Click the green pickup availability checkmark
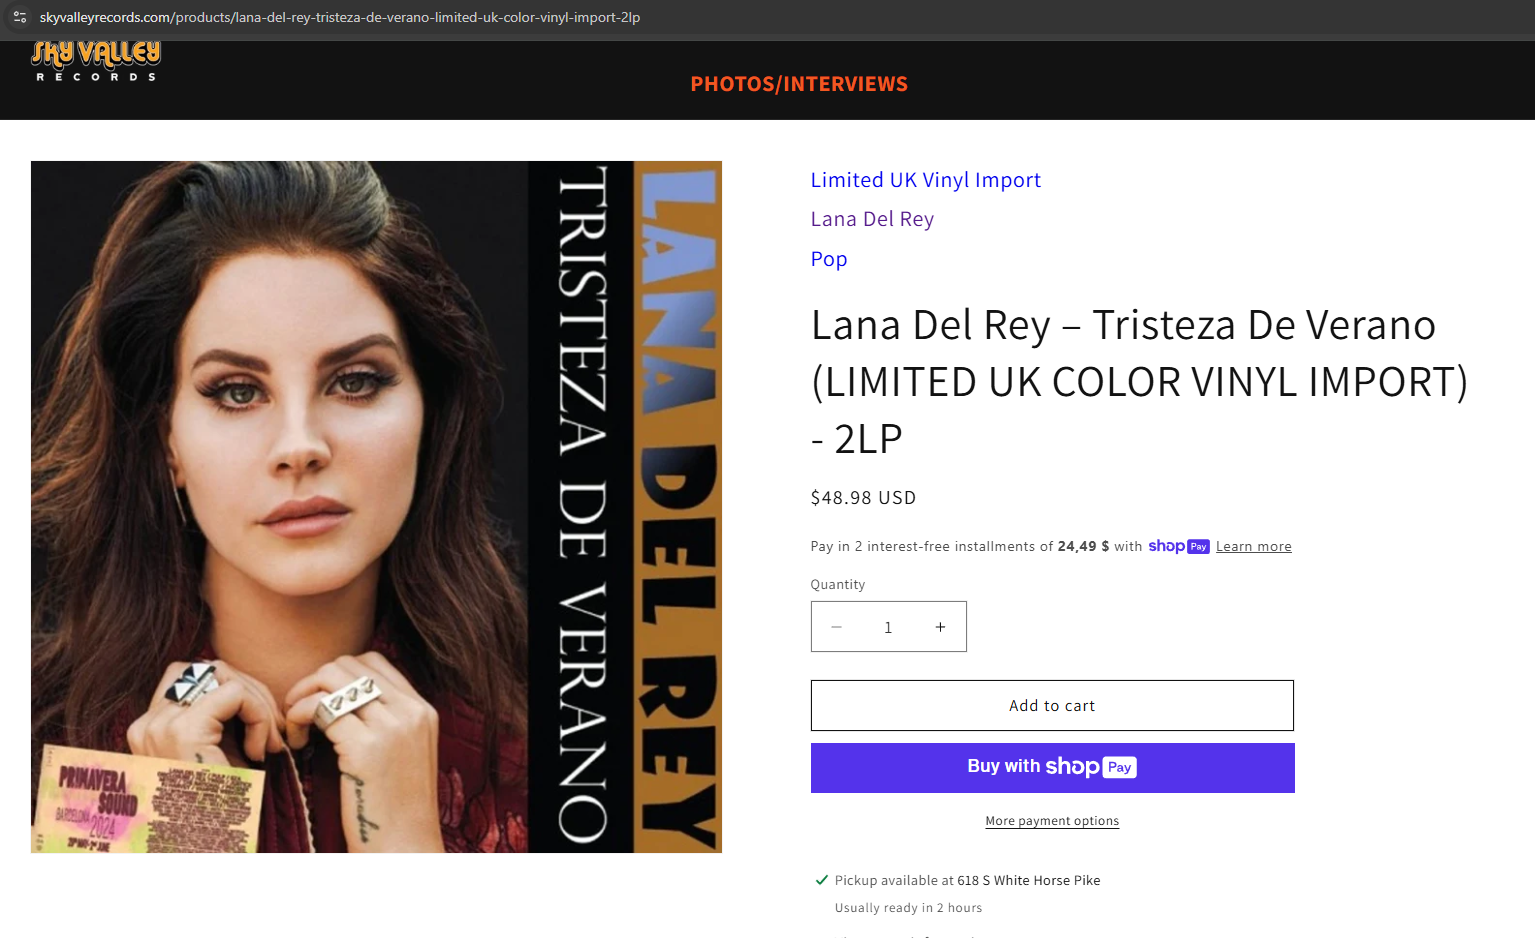1535x938 pixels. pyautogui.click(x=822, y=880)
